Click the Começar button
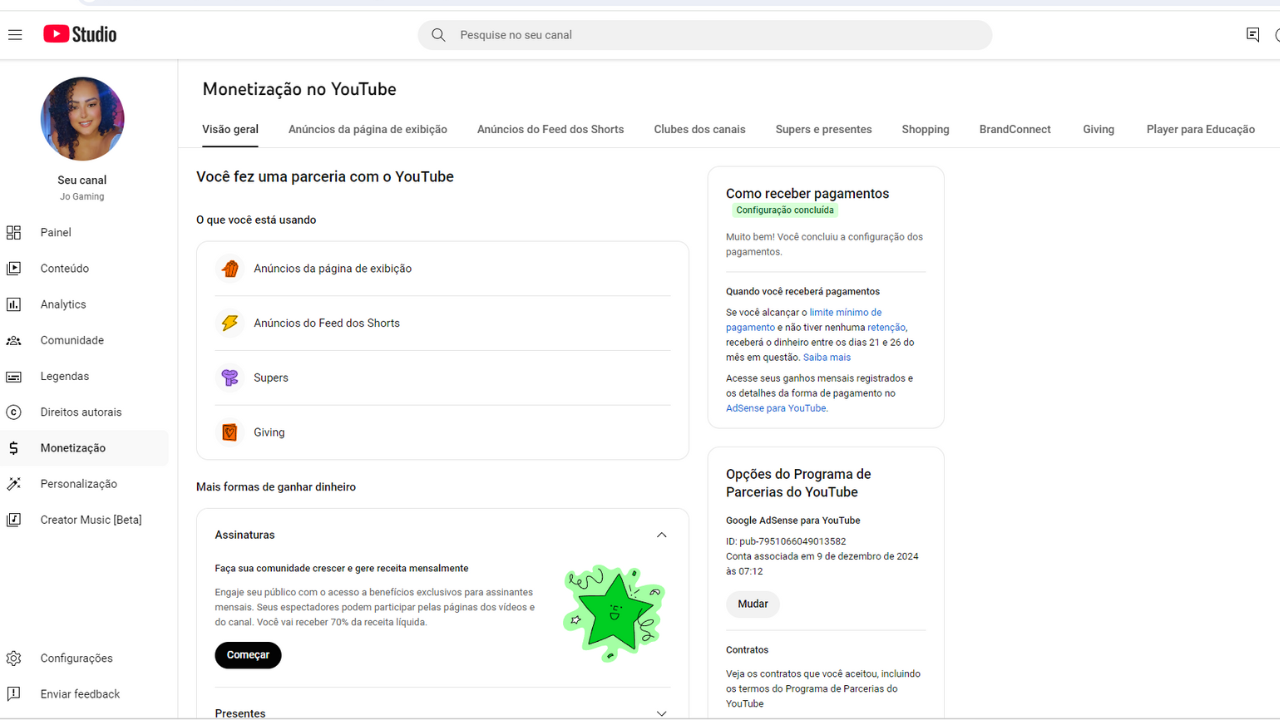This screenshot has width=1280, height=720. (248, 656)
